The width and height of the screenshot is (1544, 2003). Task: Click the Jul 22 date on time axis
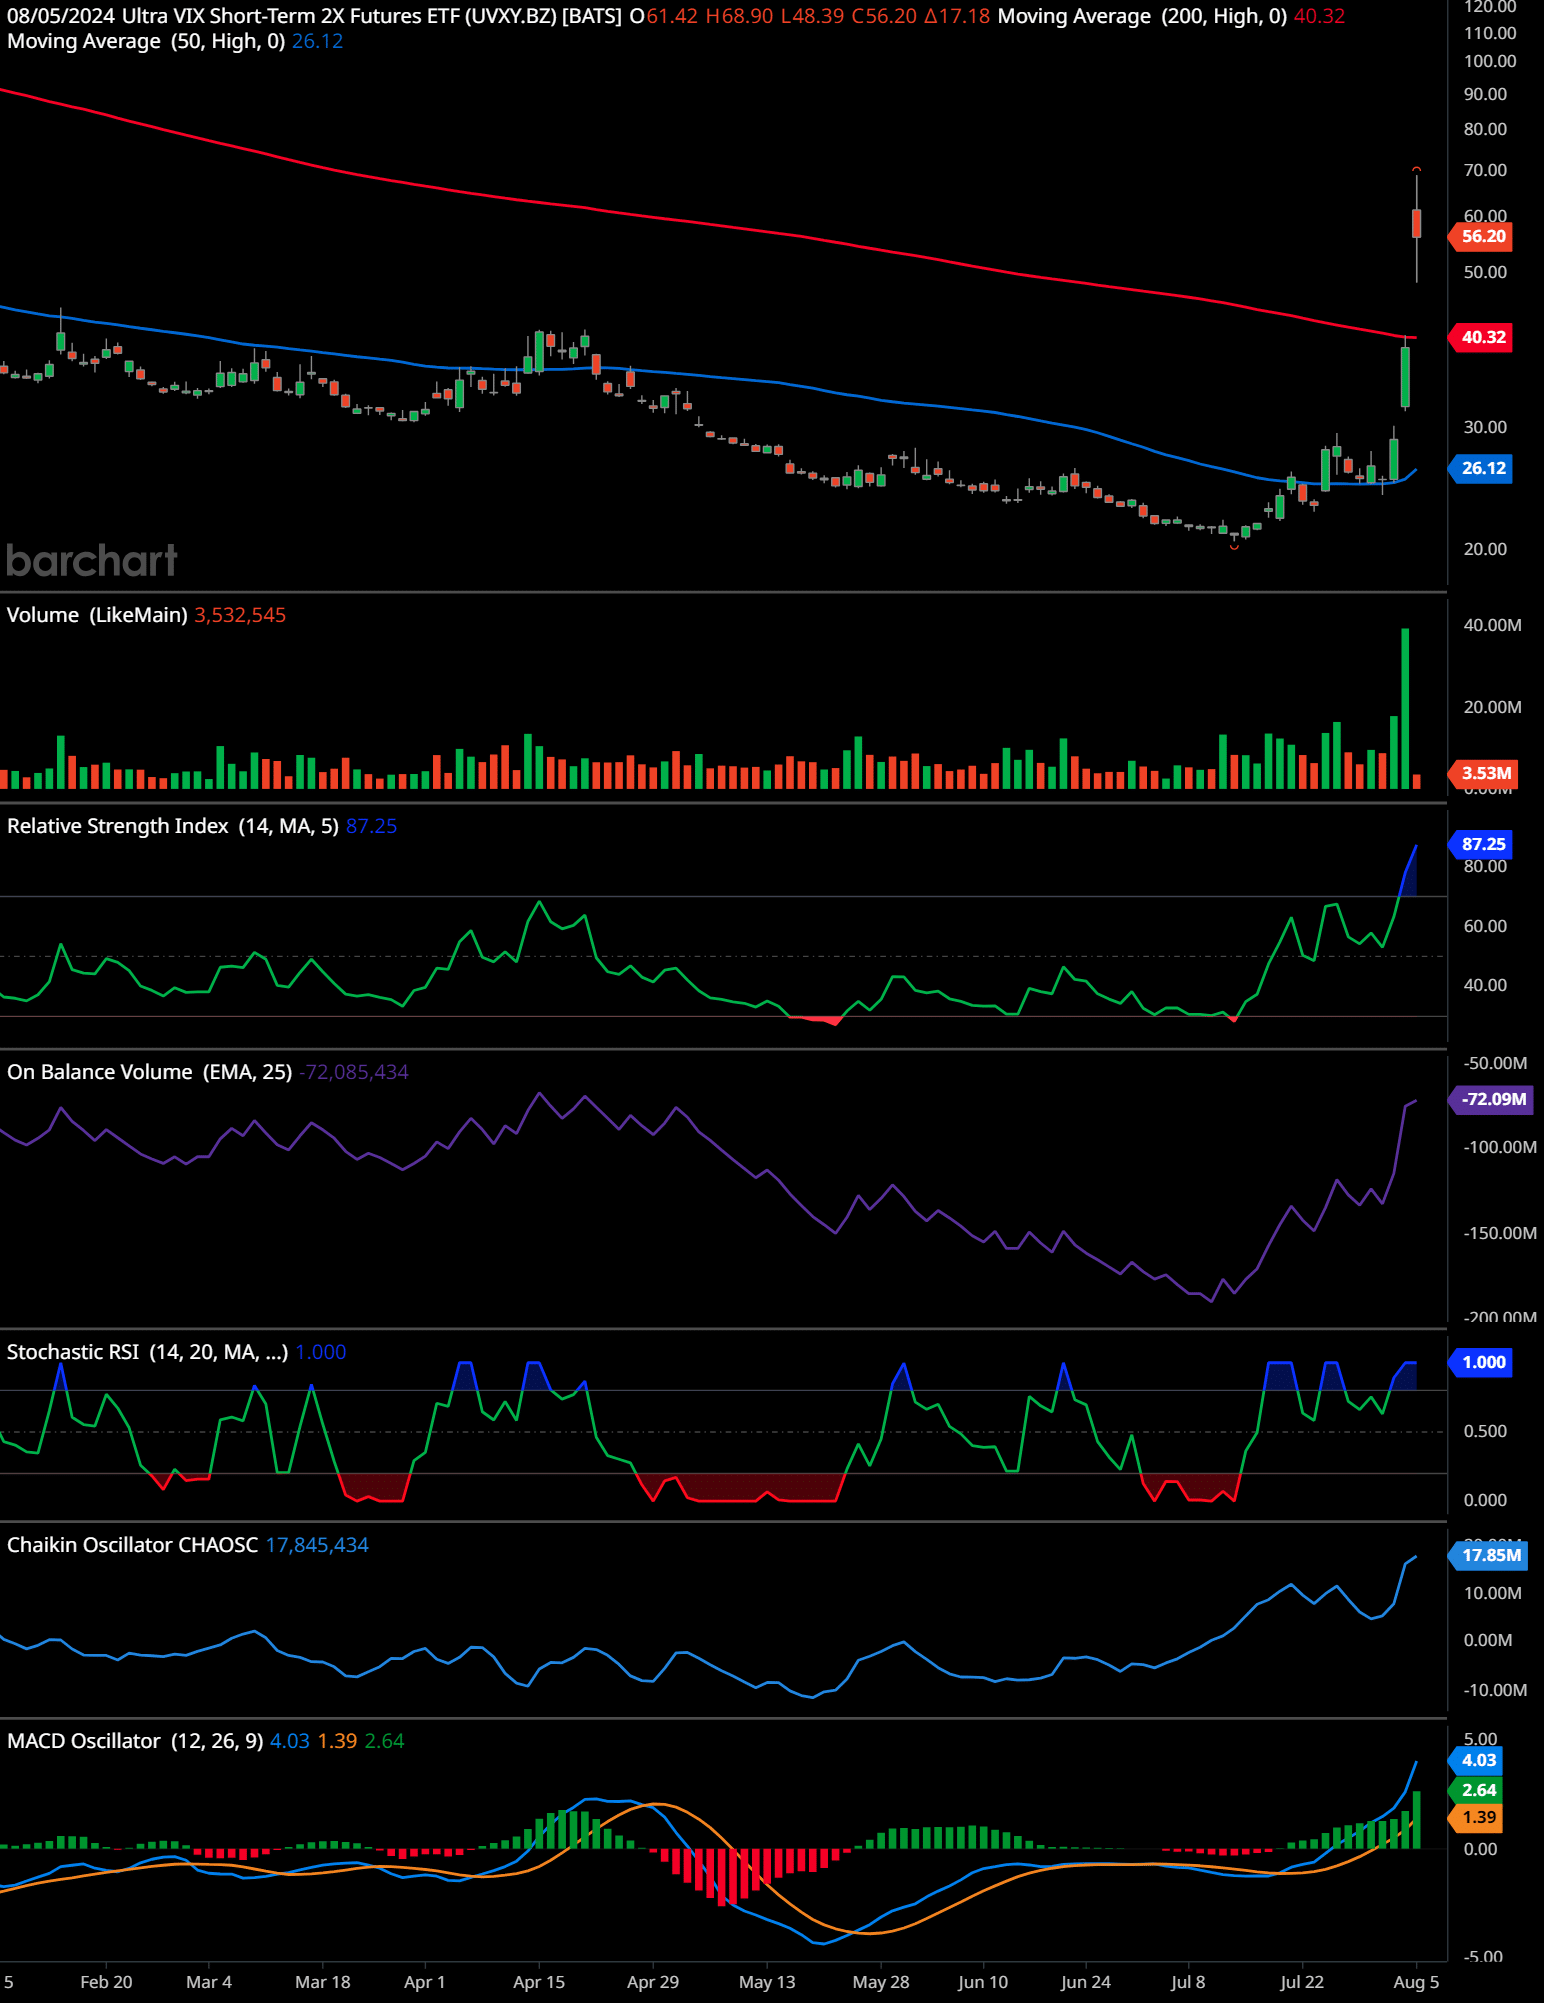coord(1302,1982)
